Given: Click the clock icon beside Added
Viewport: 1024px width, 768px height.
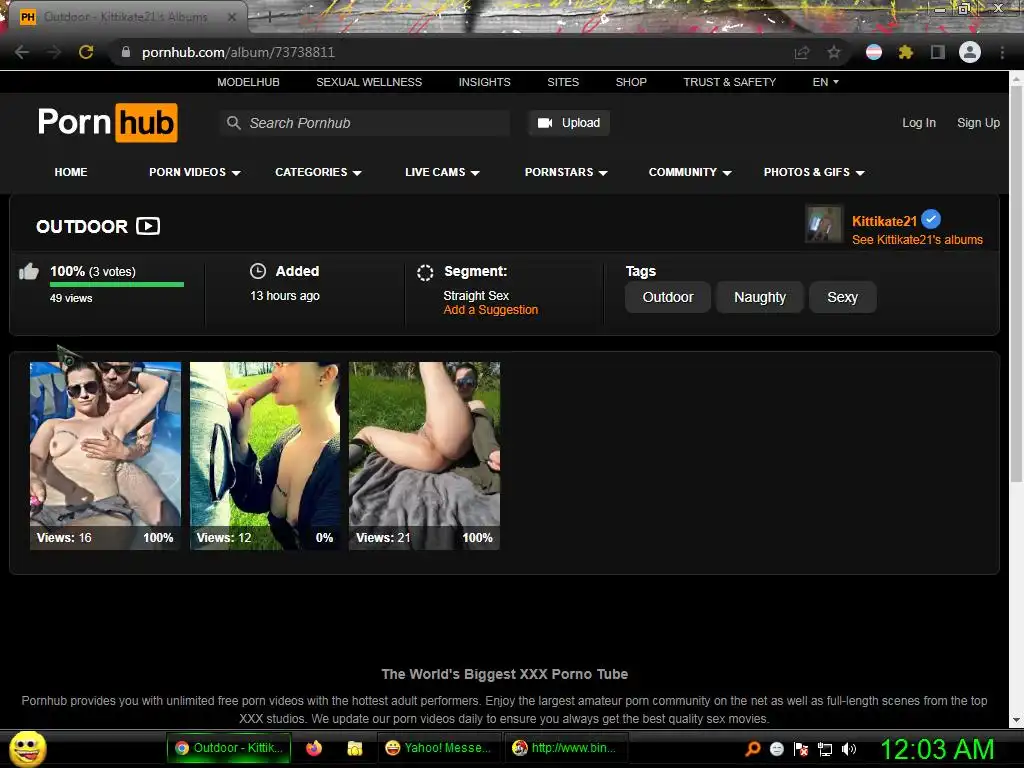Looking at the screenshot, I should tap(258, 271).
